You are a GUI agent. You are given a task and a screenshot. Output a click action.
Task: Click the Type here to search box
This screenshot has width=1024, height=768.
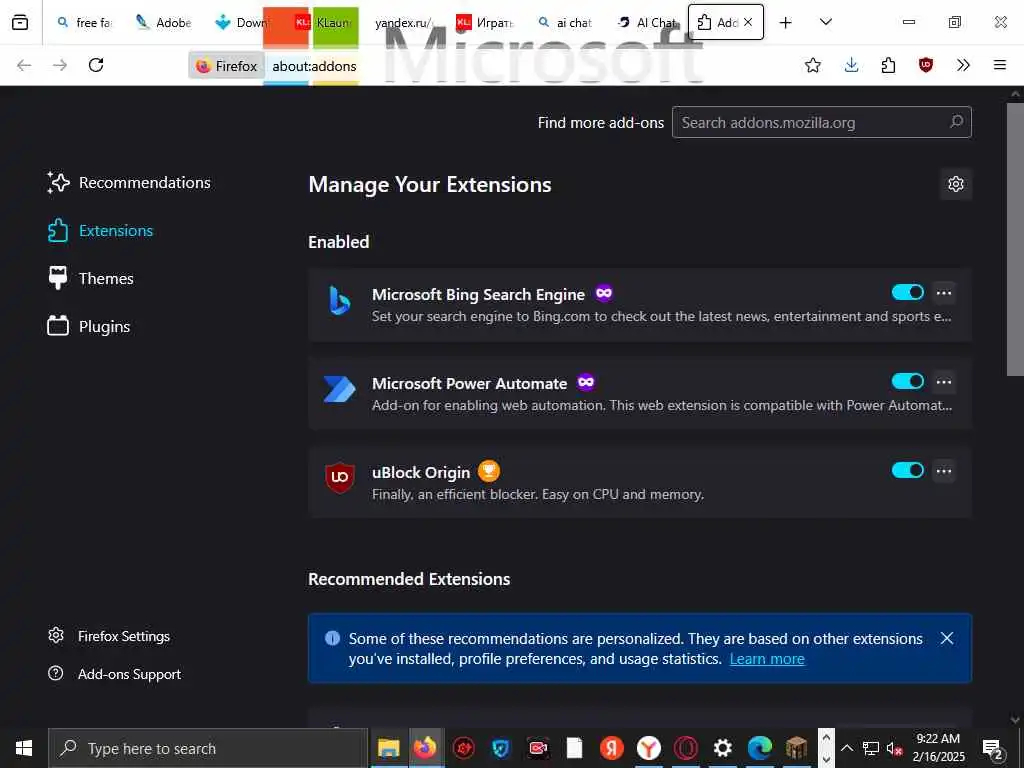tap(208, 748)
